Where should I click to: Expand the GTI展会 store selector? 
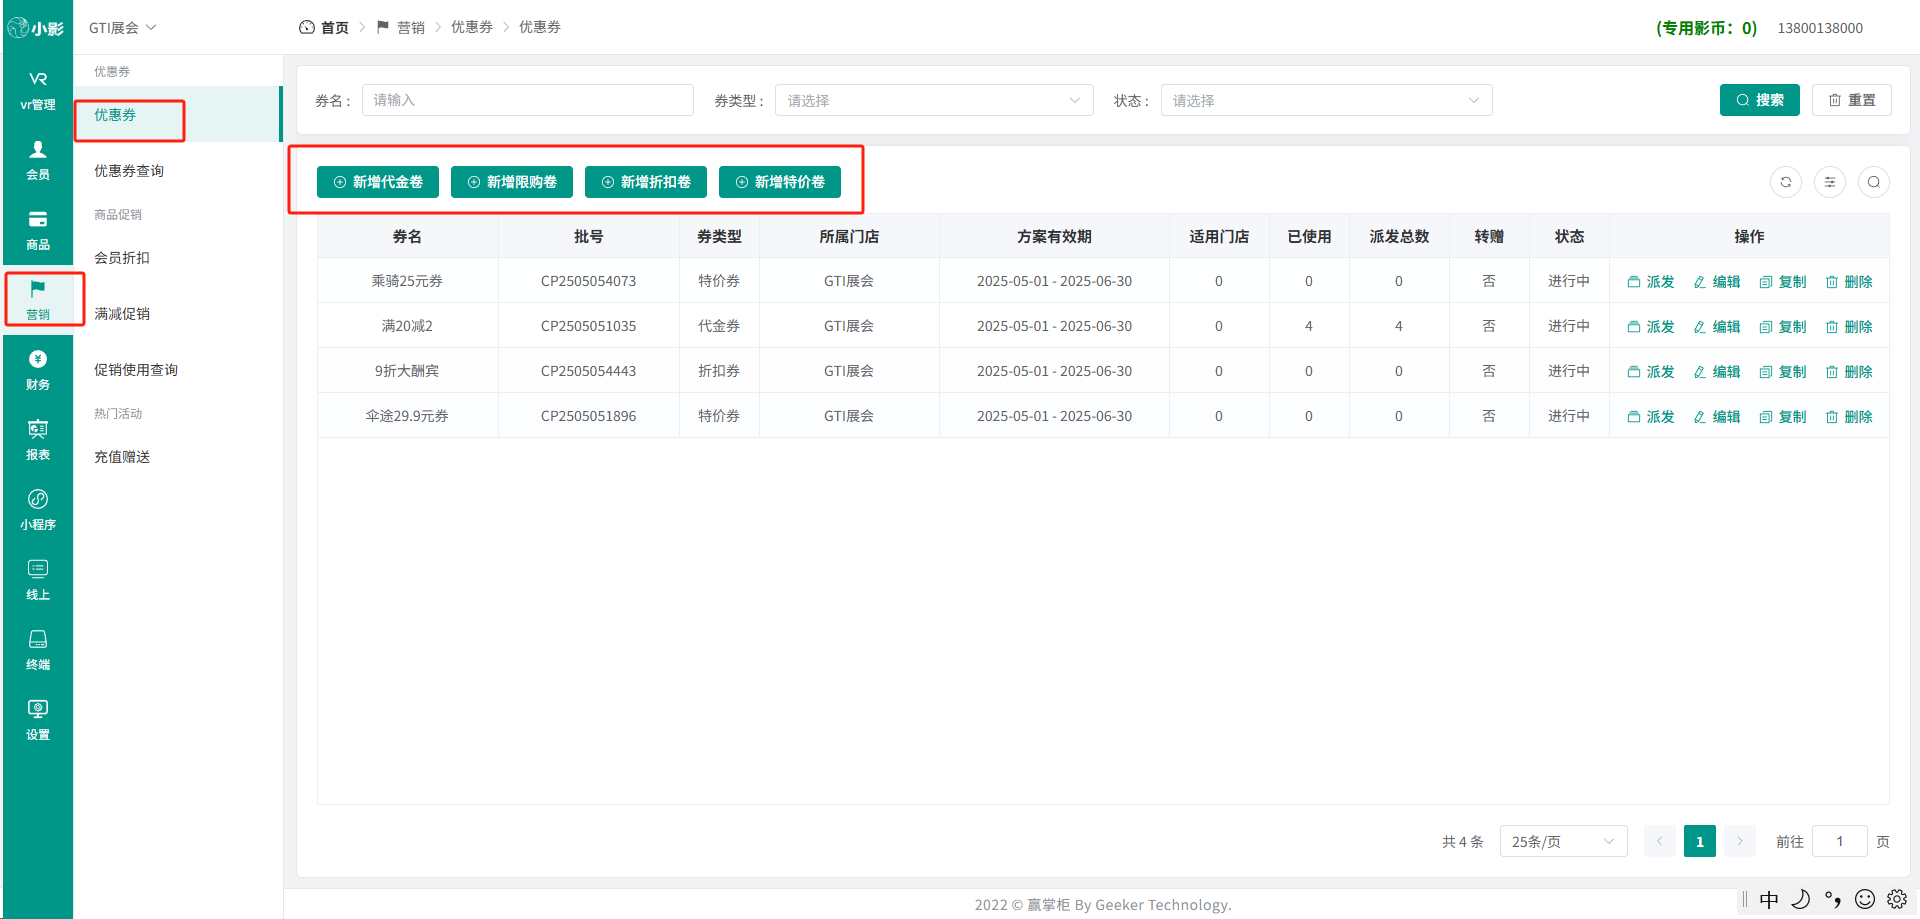[x=123, y=28]
